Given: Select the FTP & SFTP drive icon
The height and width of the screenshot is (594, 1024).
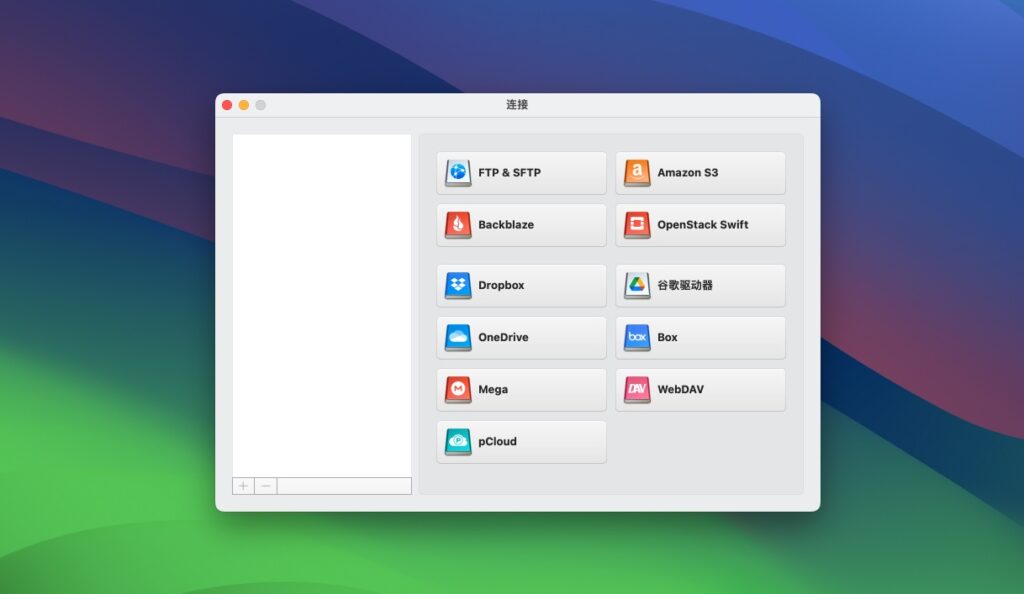Looking at the screenshot, I should coord(457,172).
